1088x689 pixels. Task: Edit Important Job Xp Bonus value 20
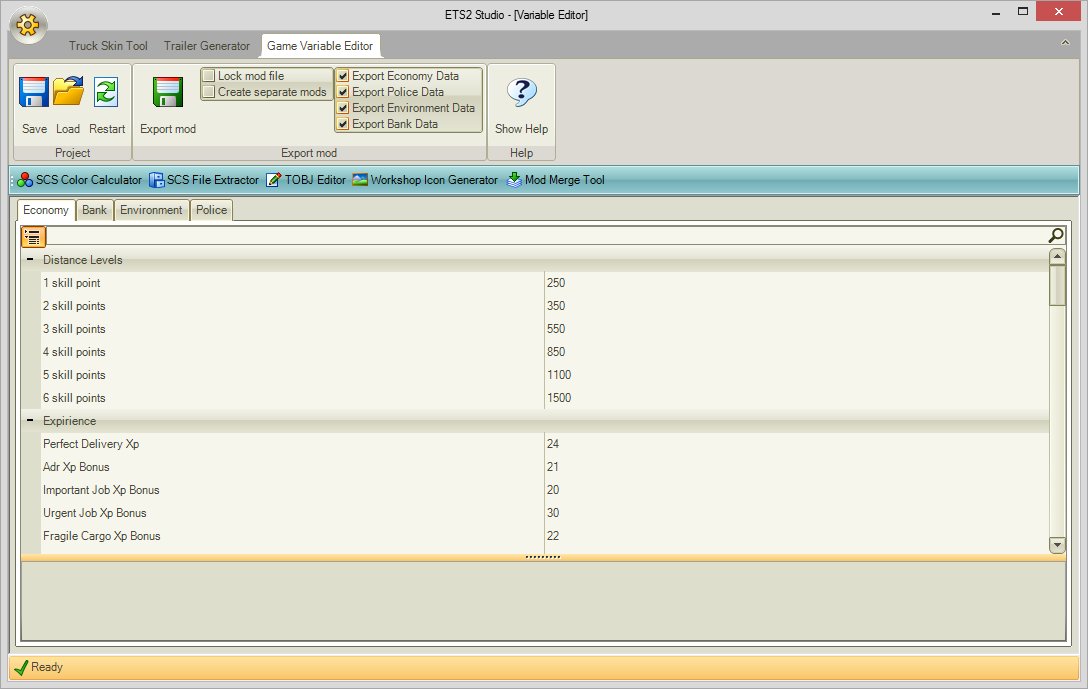tap(797, 490)
